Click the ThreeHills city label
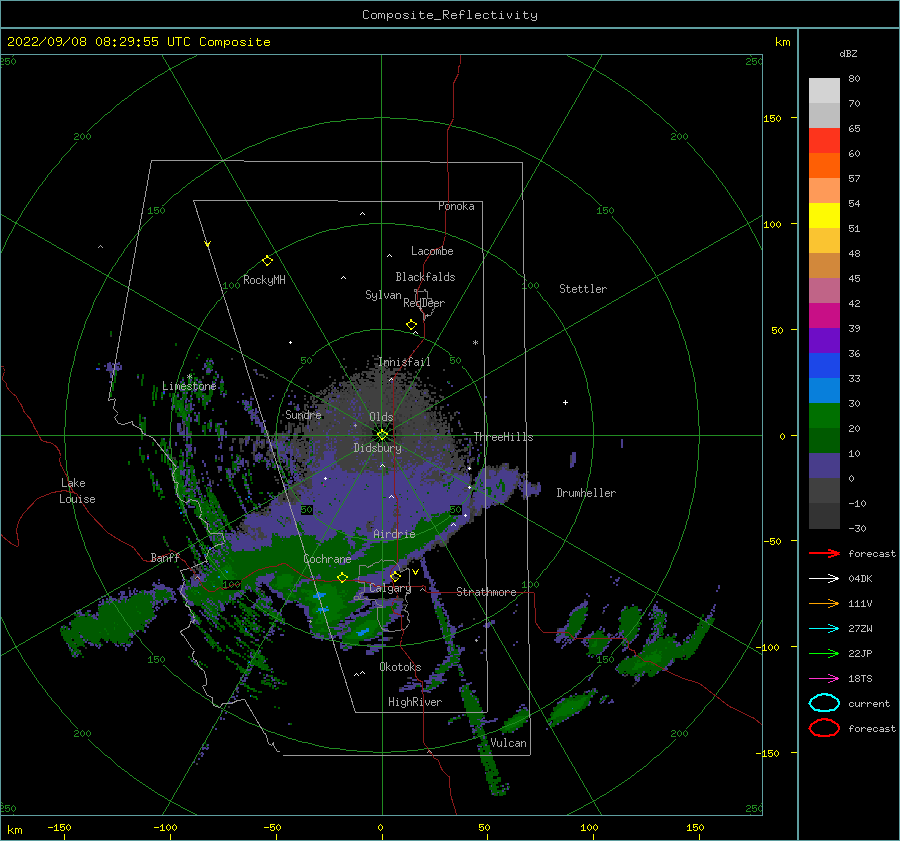Image resolution: width=900 pixels, height=841 pixels. pos(503,437)
